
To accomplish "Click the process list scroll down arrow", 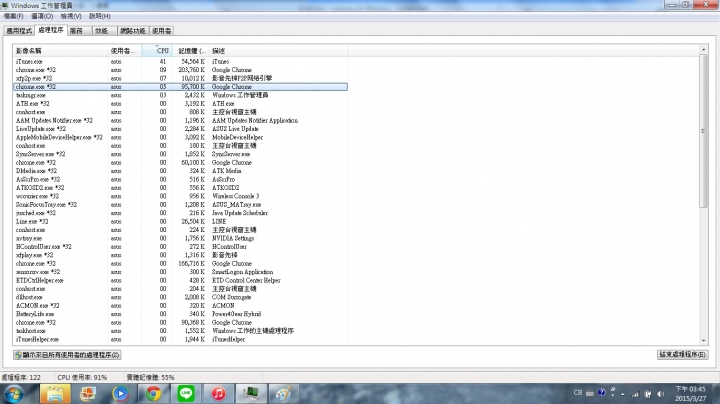I will [x=703, y=341].
